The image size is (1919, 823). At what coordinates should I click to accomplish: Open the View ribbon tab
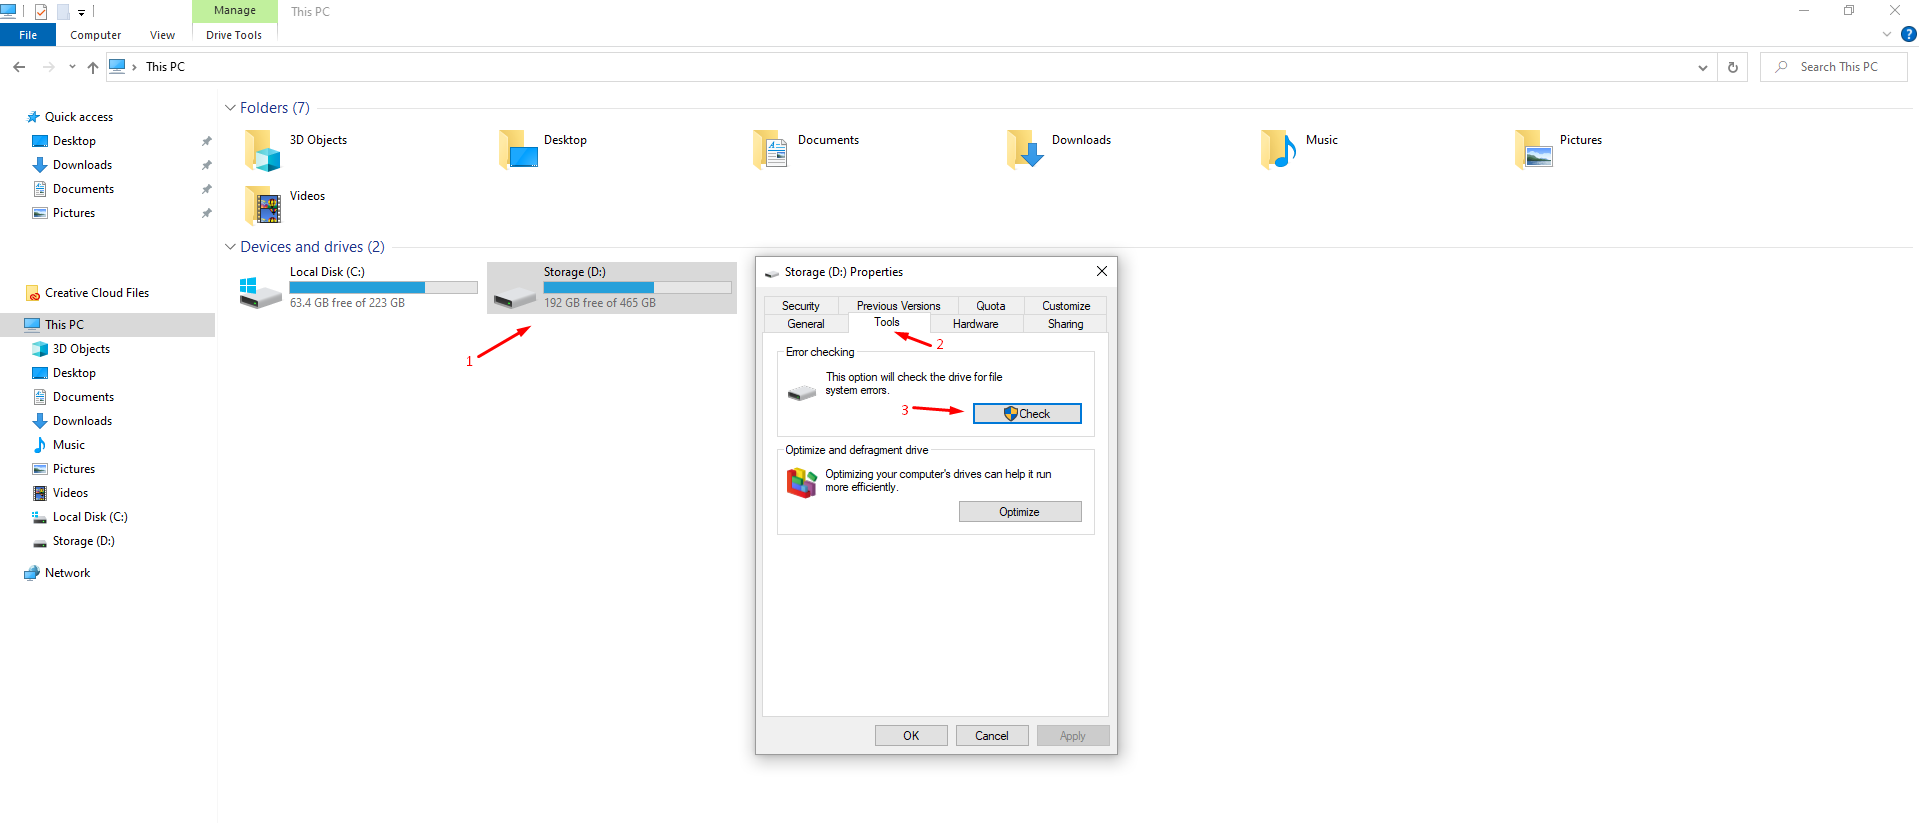162,35
